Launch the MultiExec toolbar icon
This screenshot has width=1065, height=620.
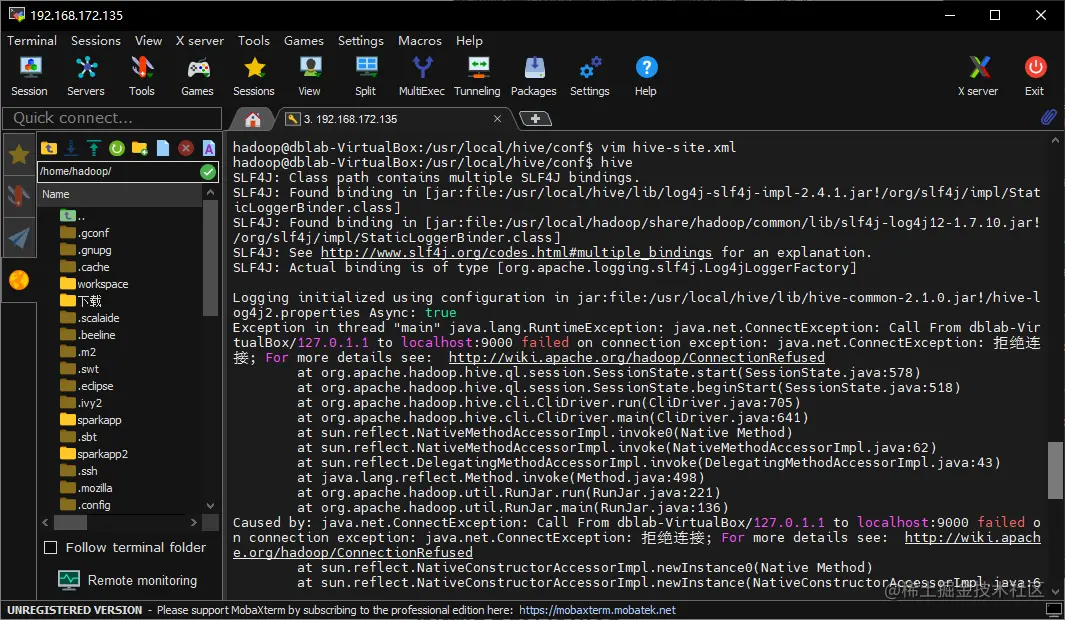[422, 76]
